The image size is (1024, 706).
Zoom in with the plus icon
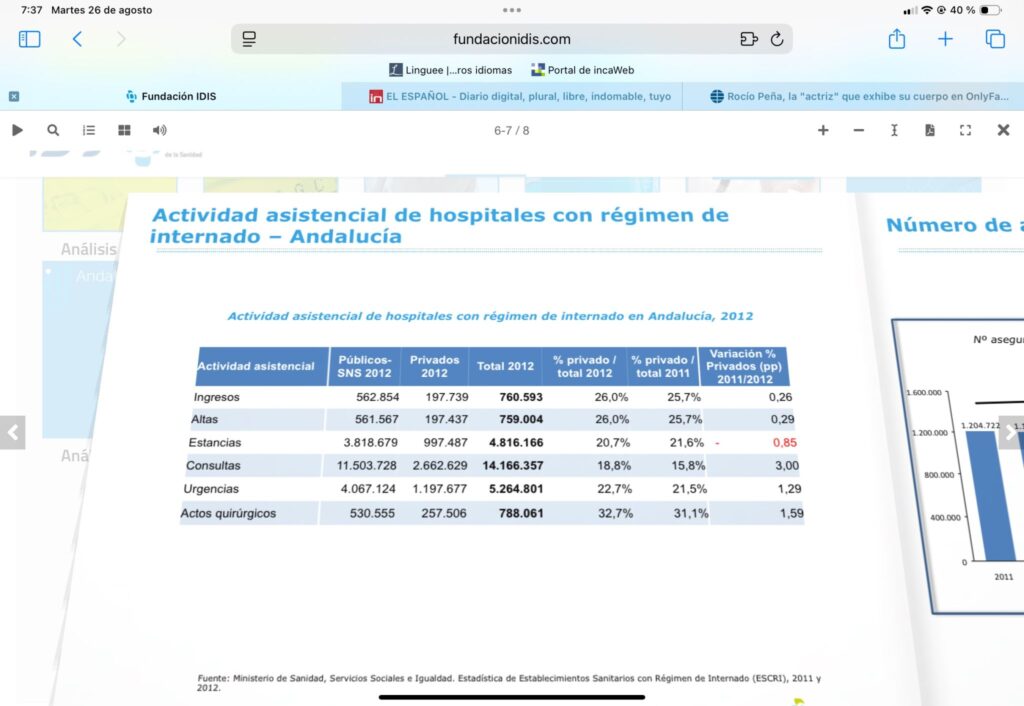pyautogui.click(x=823, y=130)
